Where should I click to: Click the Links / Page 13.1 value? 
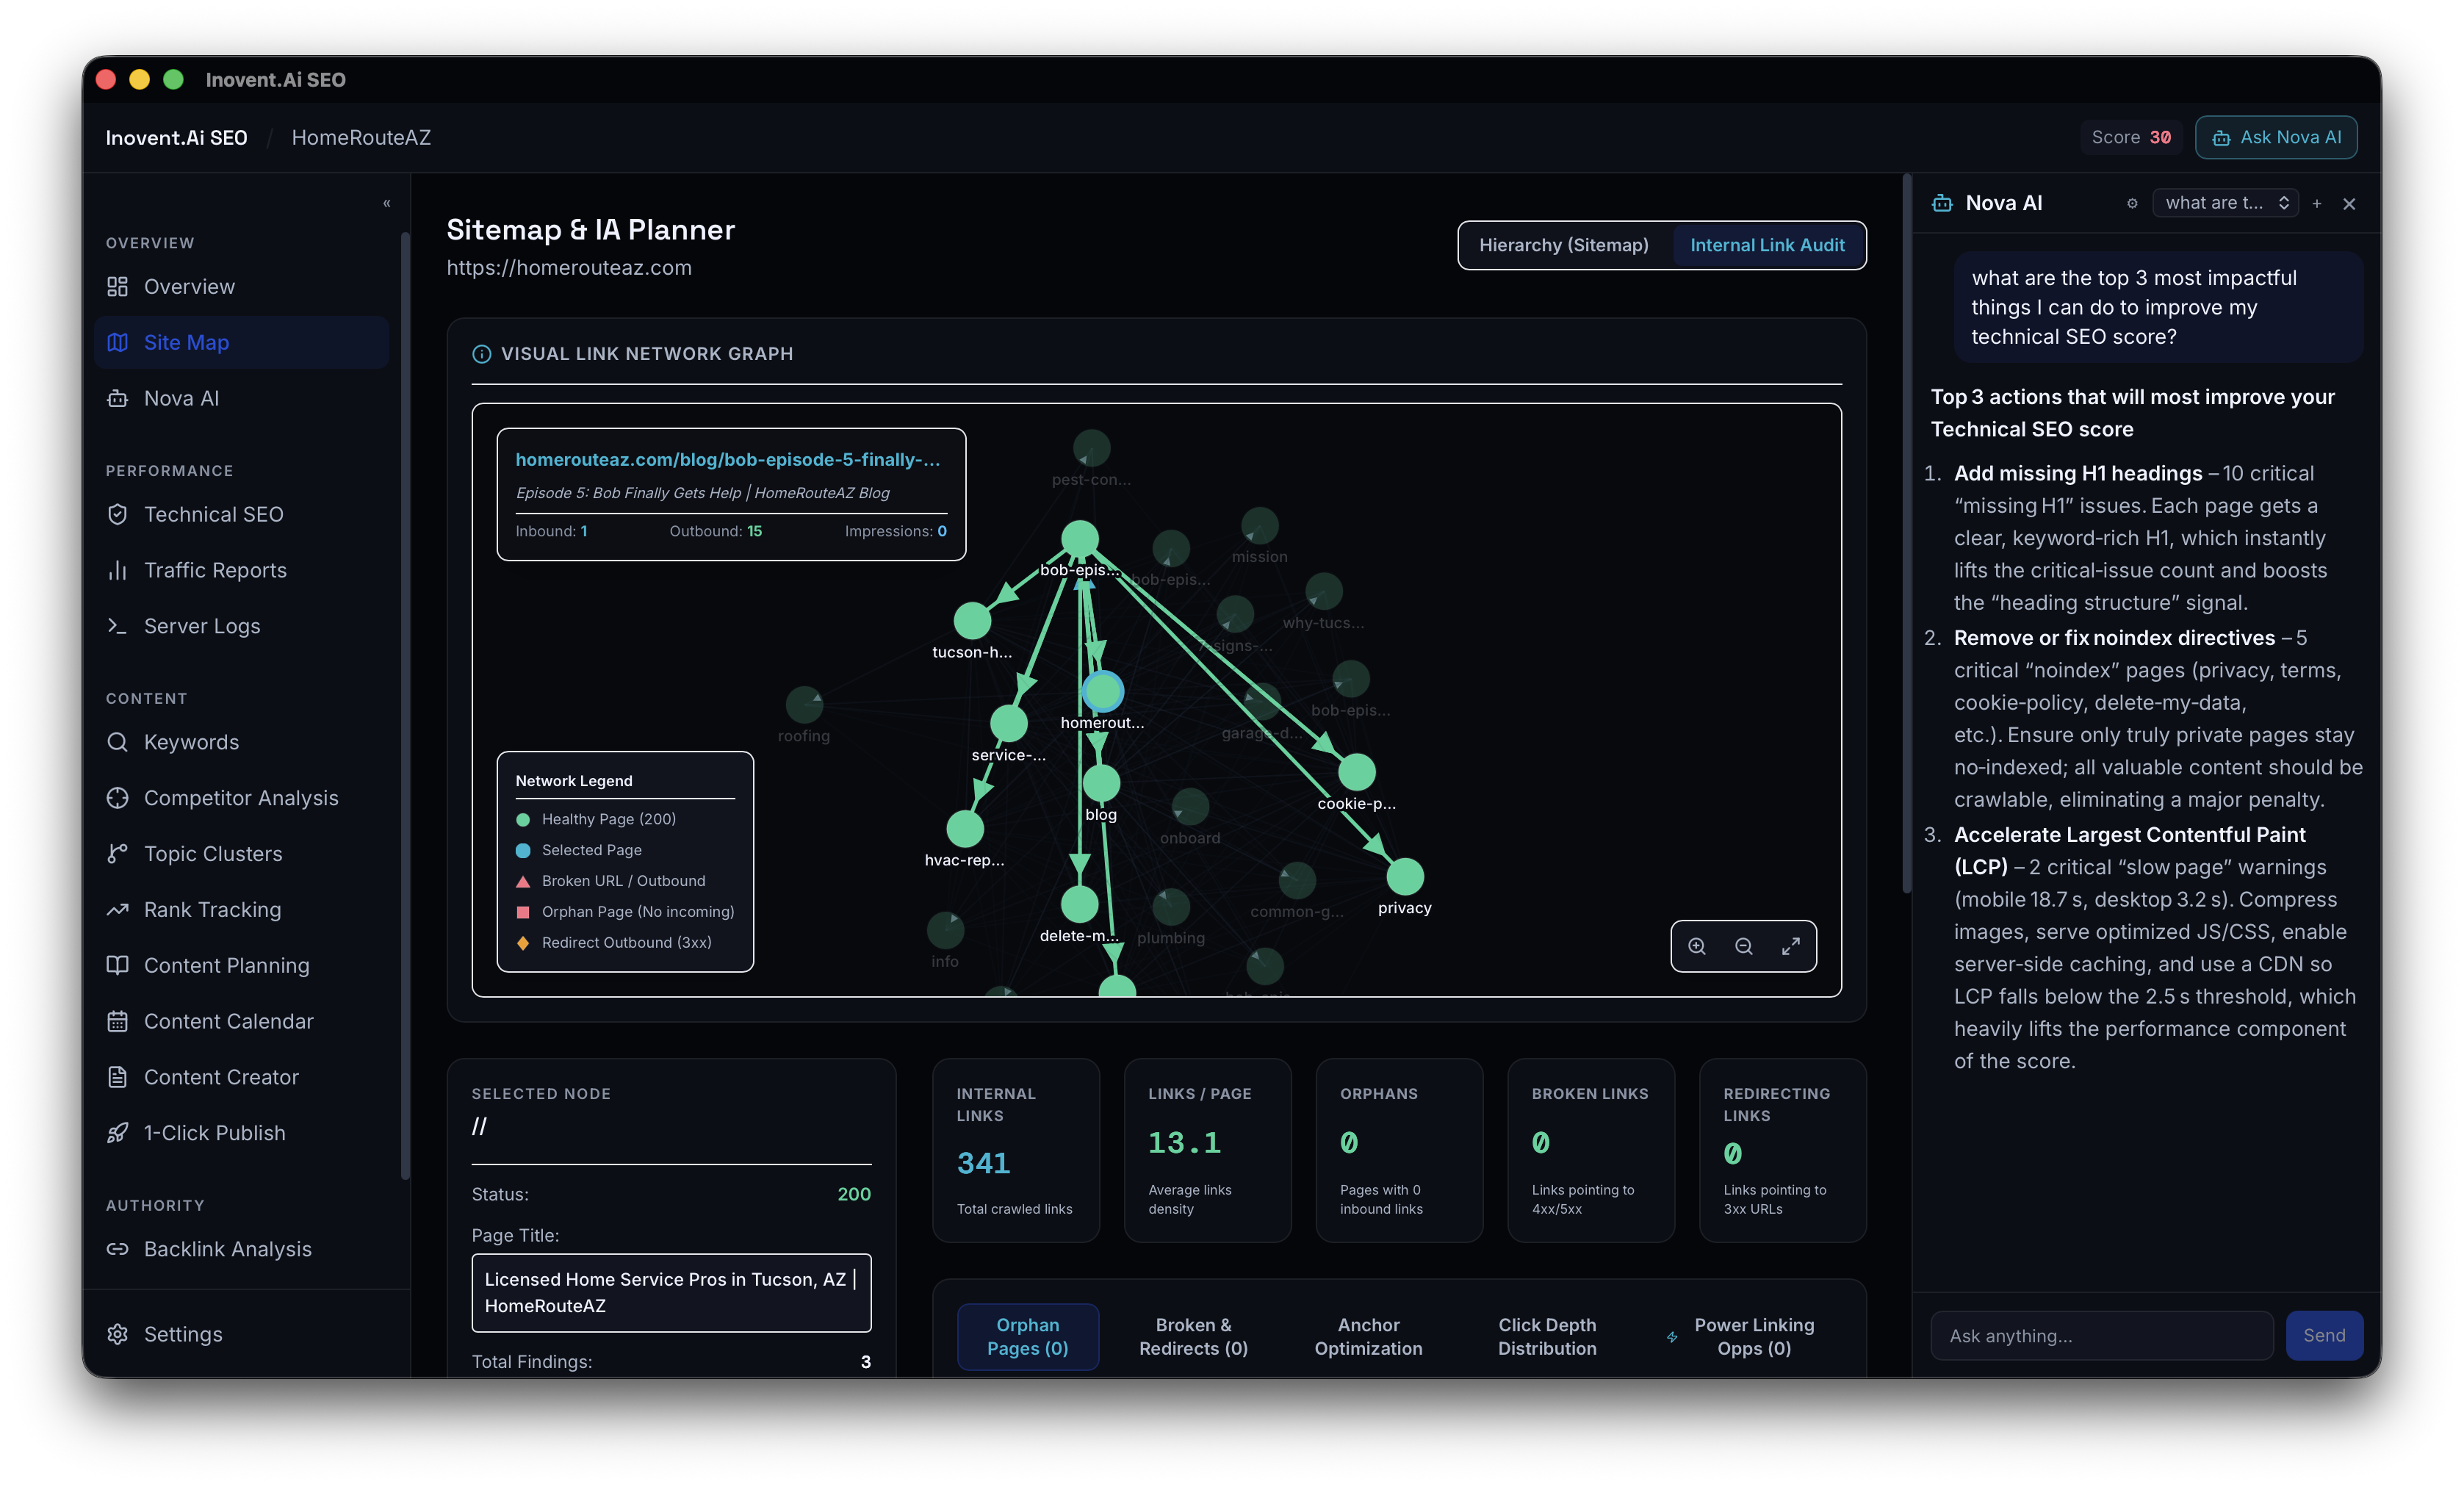(x=1185, y=1143)
